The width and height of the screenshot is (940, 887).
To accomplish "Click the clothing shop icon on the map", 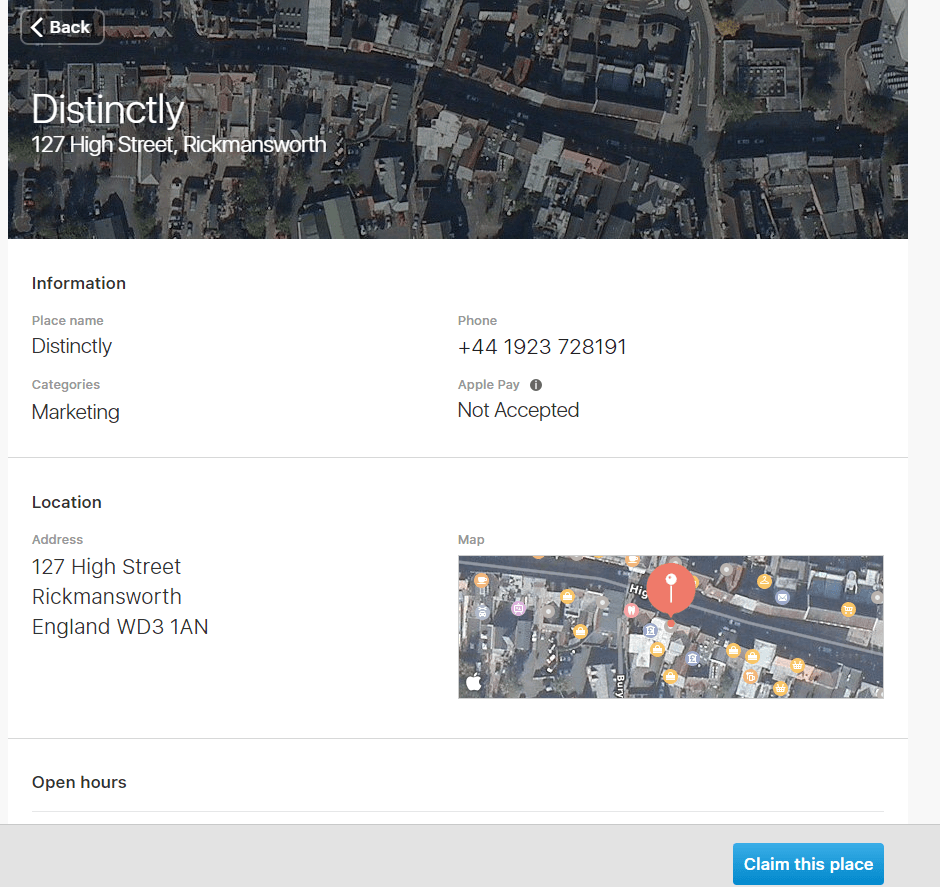I will pyautogui.click(x=765, y=582).
